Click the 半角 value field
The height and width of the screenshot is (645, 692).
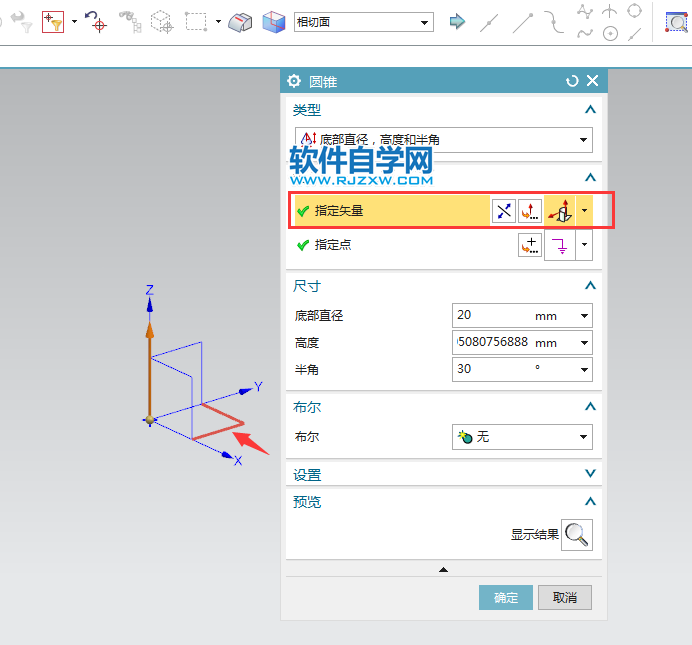click(x=492, y=369)
